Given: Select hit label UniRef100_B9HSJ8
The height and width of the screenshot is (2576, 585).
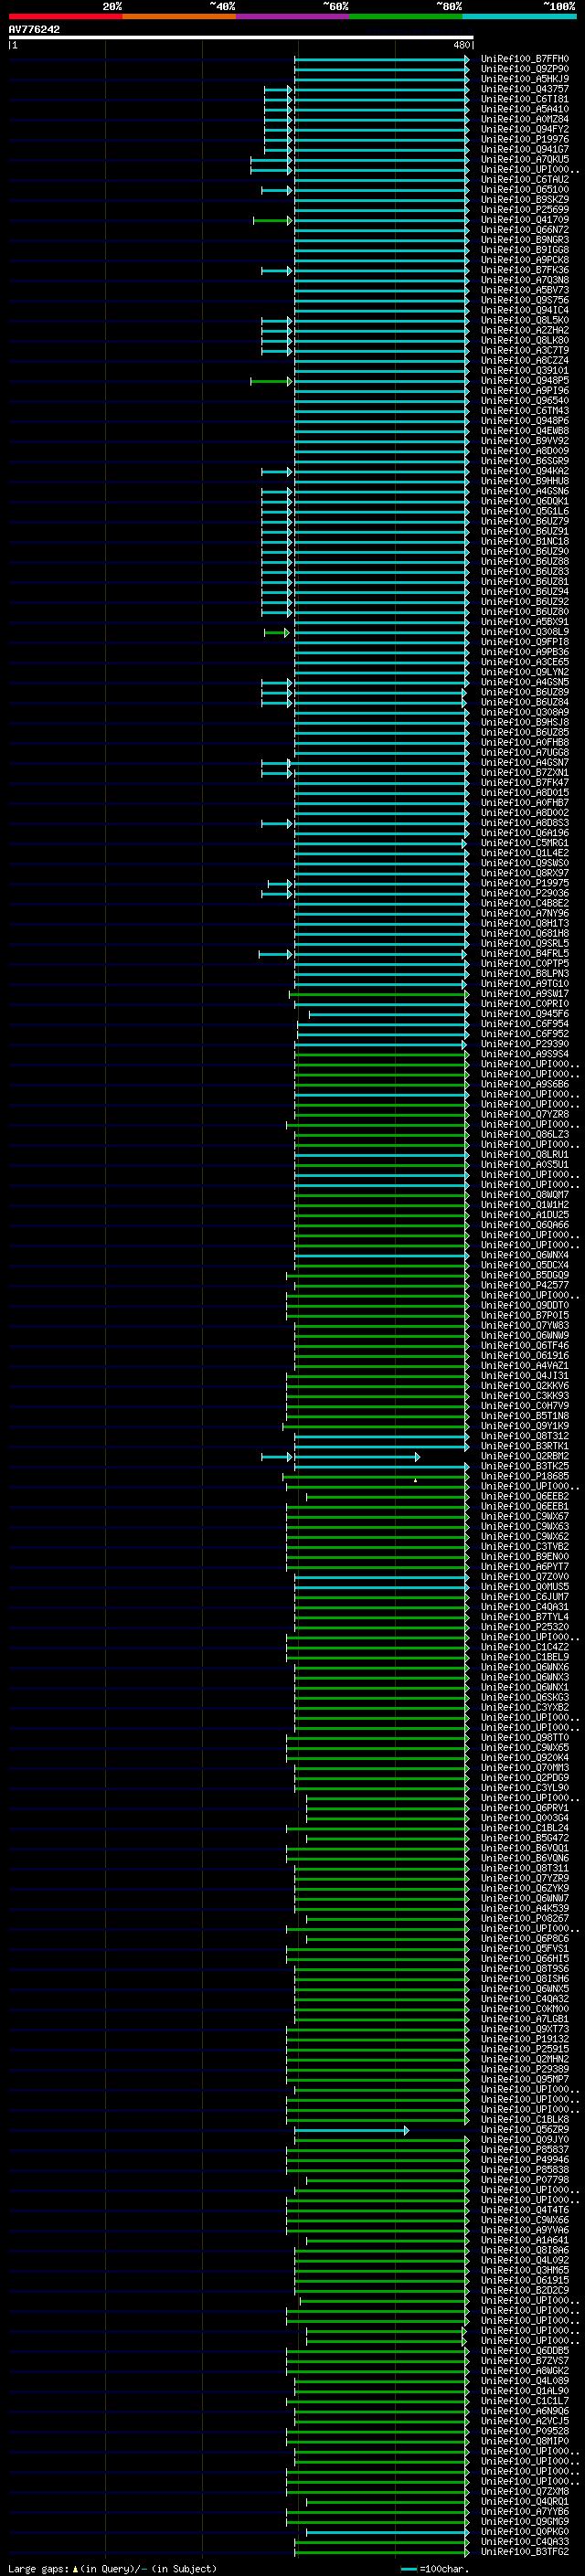Looking at the screenshot, I should pyautogui.click(x=525, y=722).
